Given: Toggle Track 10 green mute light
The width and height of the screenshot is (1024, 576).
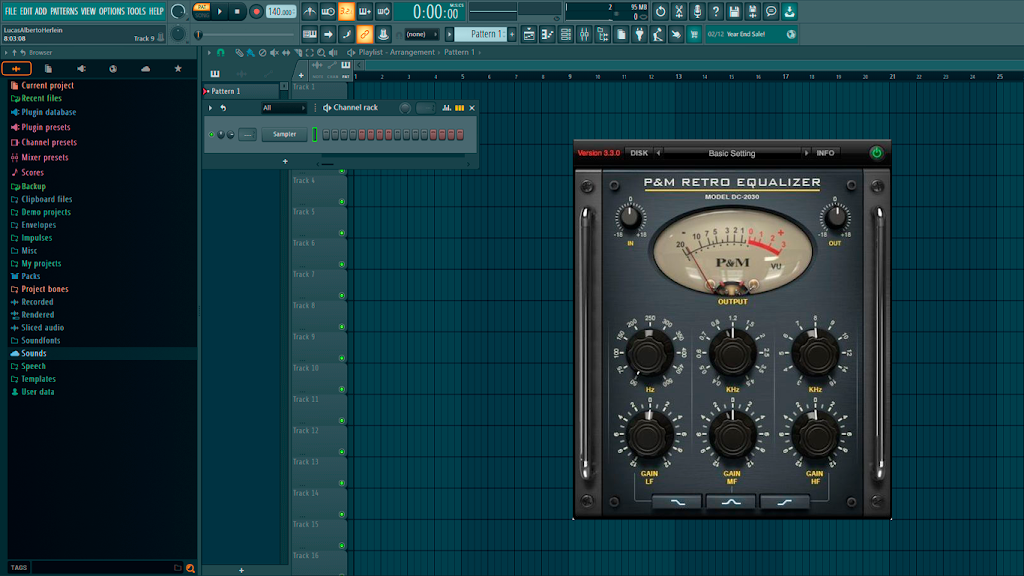Looking at the screenshot, I should [342, 389].
